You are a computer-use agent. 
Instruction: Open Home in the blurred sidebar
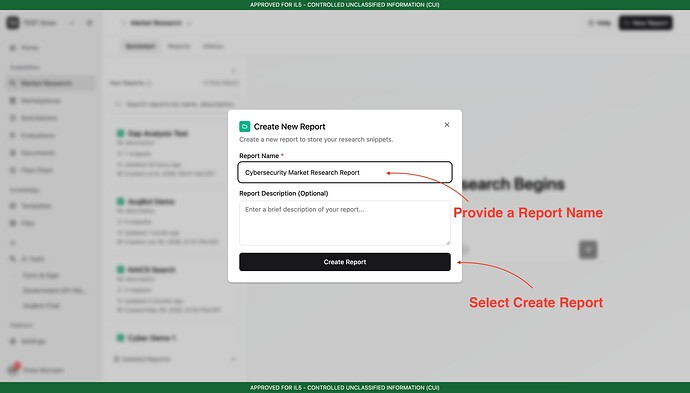(25, 48)
